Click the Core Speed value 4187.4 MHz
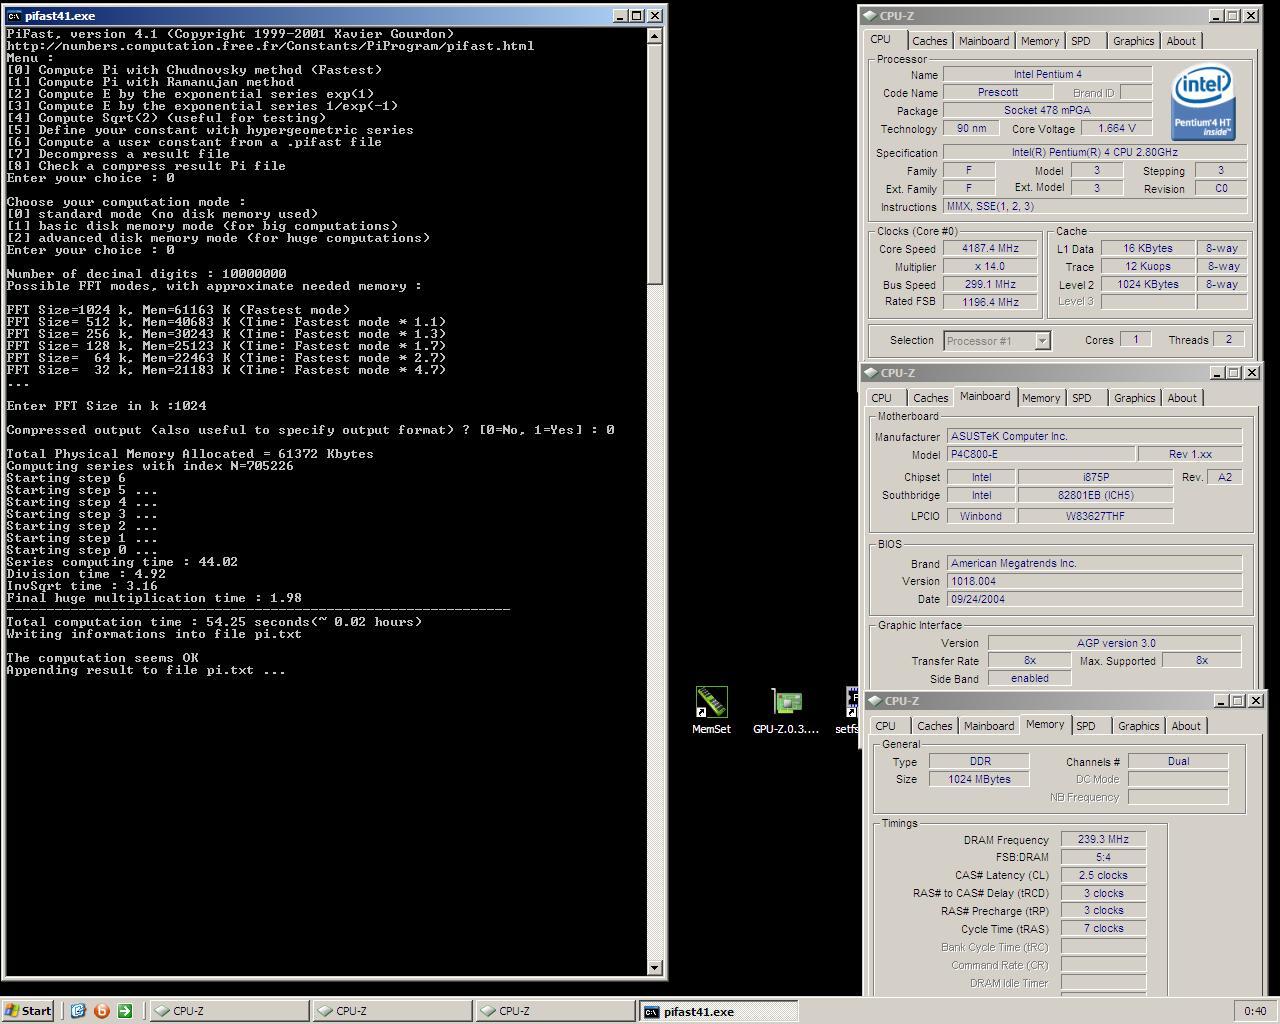The height and width of the screenshot is (1024, 1280). [990, 248]
